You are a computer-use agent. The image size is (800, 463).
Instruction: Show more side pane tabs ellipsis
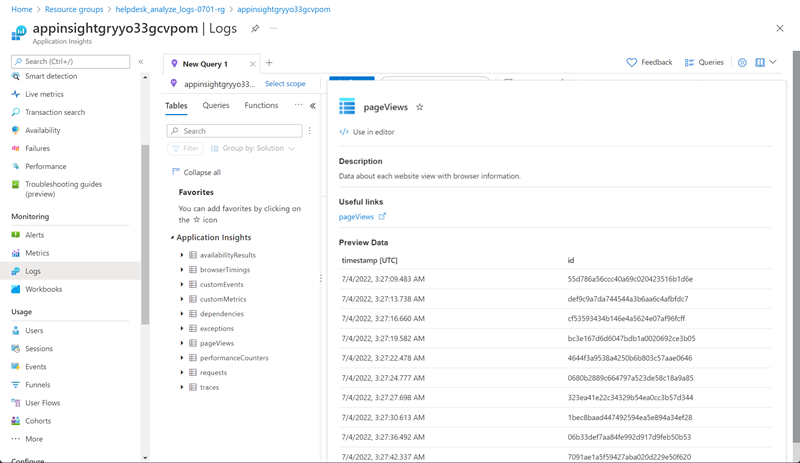(298, 105)
